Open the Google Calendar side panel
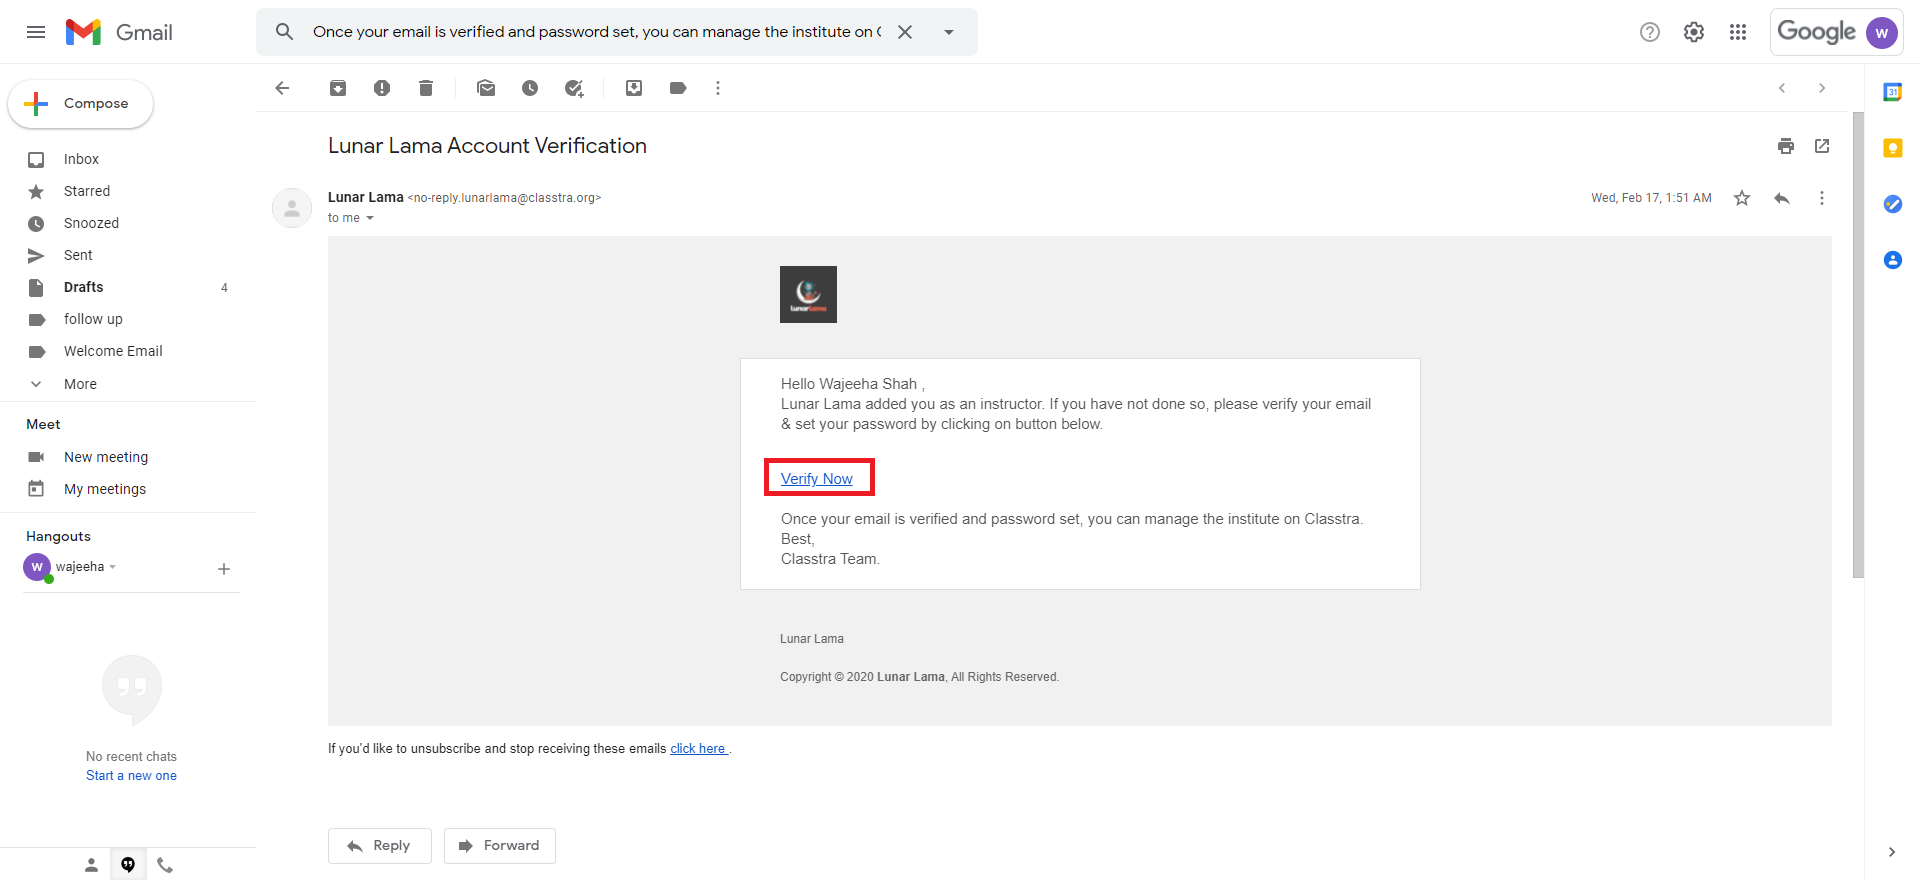This screenshot has width=1920, height=880. 1892,92
